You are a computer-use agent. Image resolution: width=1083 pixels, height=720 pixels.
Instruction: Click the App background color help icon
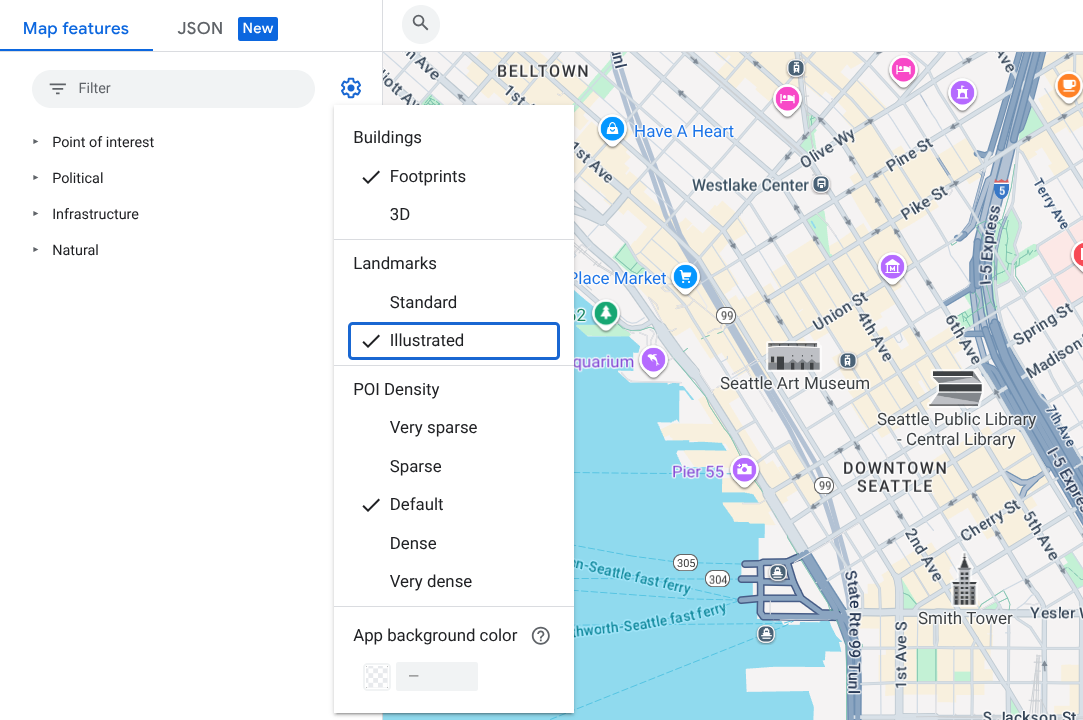point(540,635)
